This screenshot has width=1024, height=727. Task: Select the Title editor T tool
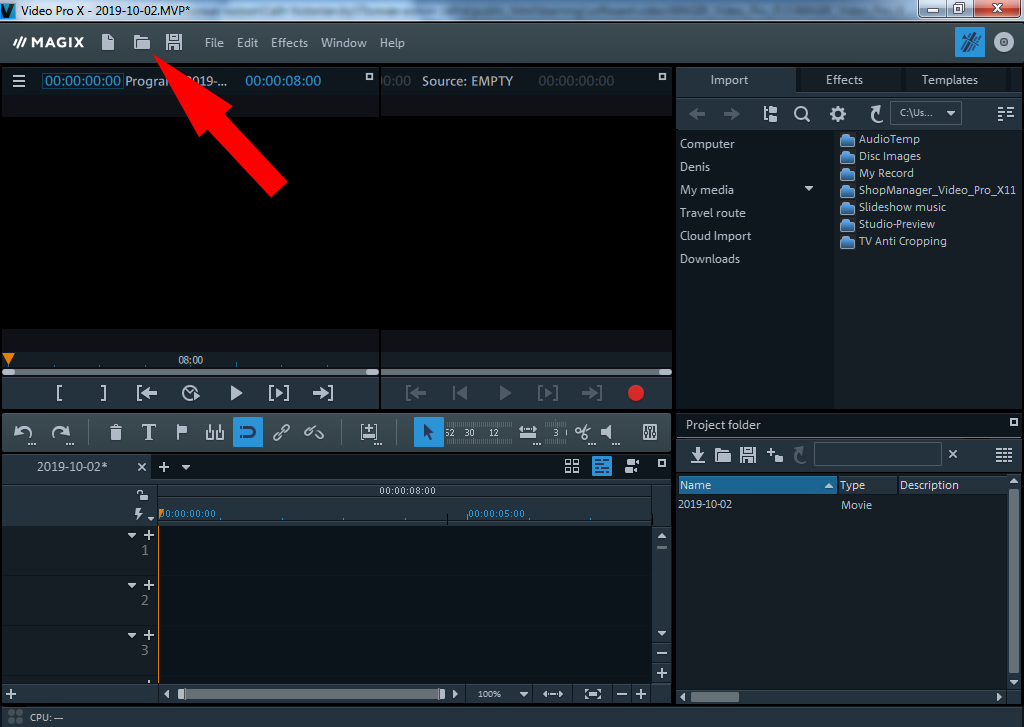pyautogui.click(x=149, y=432)
